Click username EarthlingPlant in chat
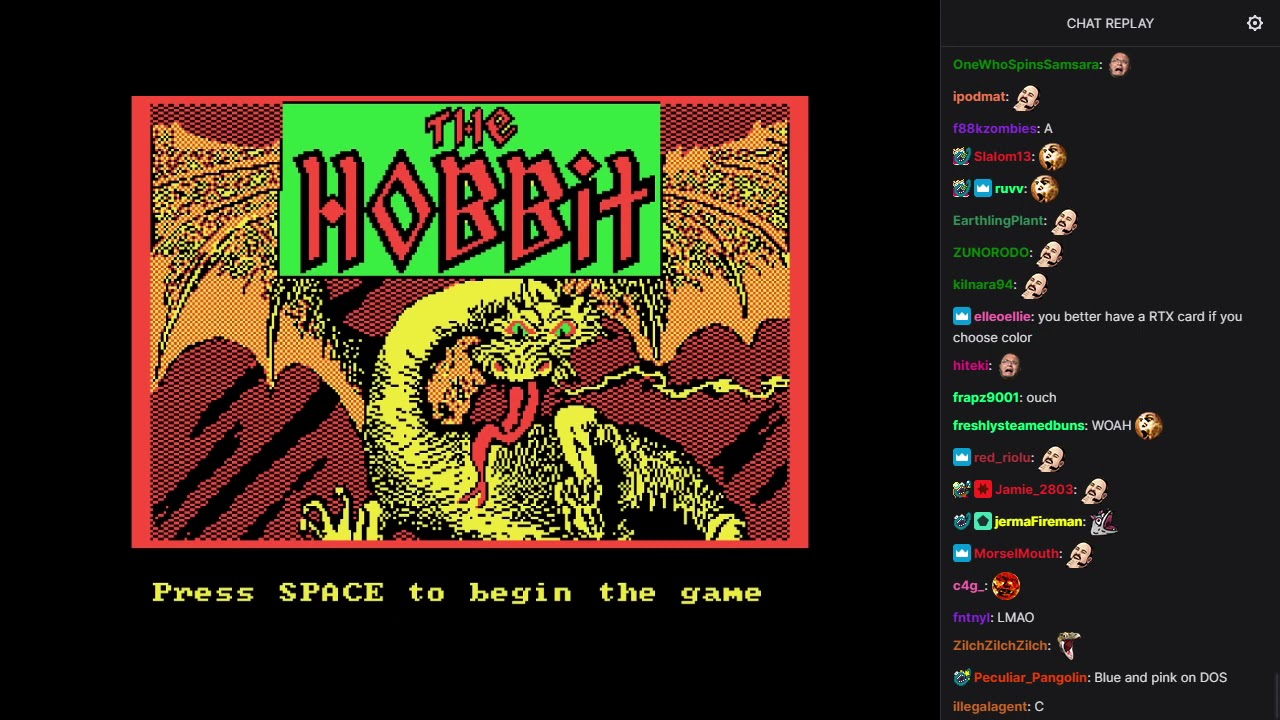 tap(999, 220)
